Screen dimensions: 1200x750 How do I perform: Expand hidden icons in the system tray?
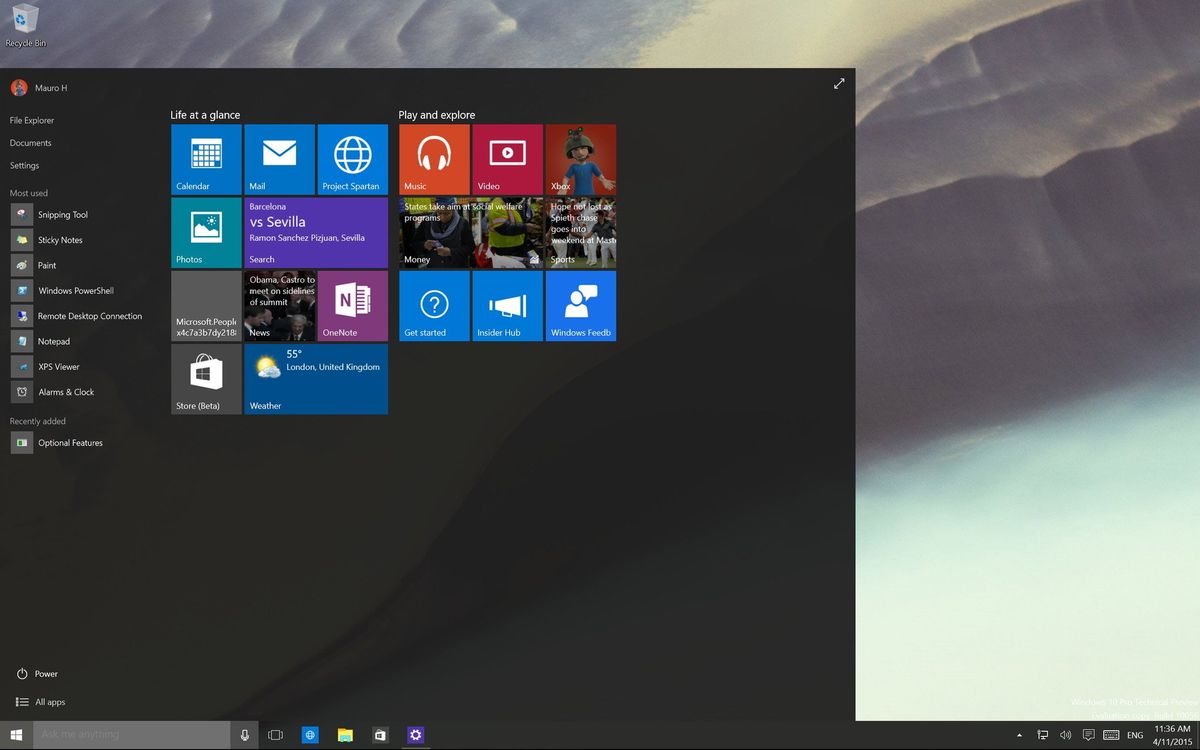[x=1019, y=734]
